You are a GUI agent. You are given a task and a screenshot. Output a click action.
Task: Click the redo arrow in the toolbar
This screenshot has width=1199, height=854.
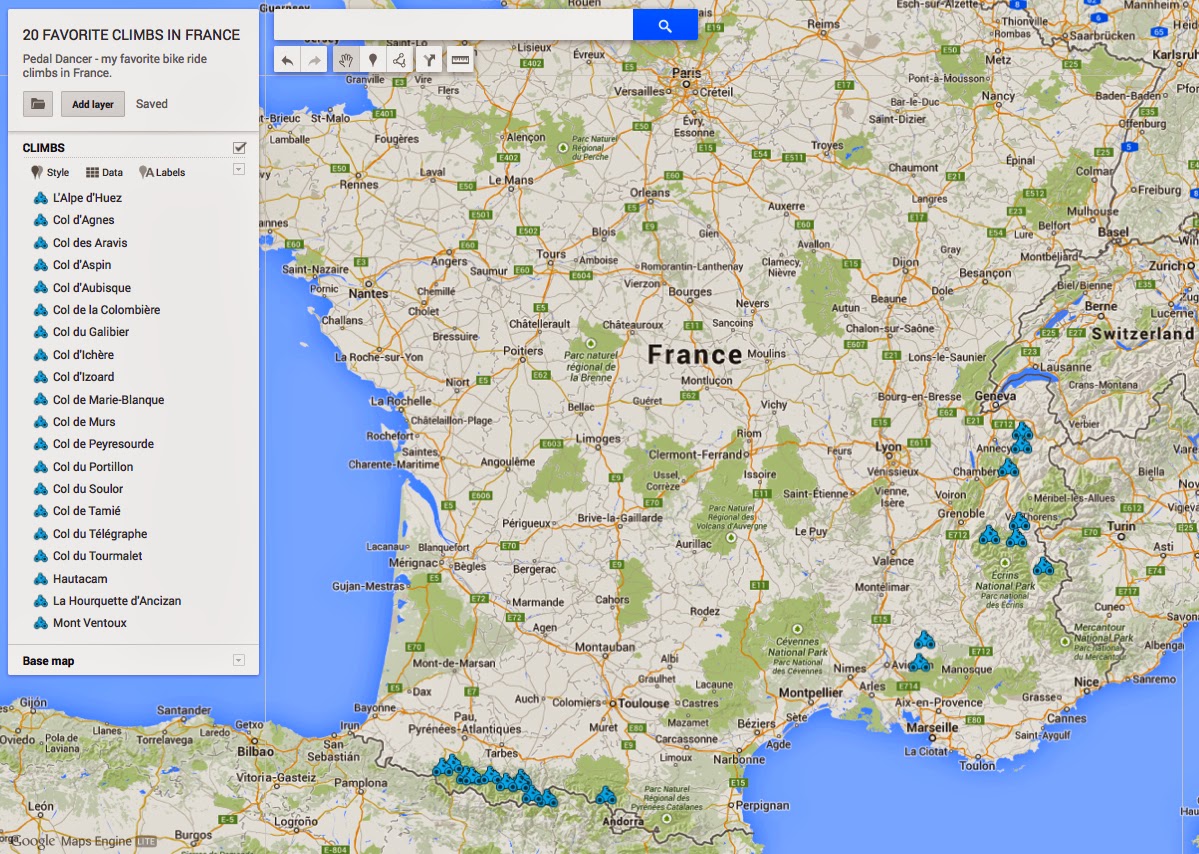(316, 59)
